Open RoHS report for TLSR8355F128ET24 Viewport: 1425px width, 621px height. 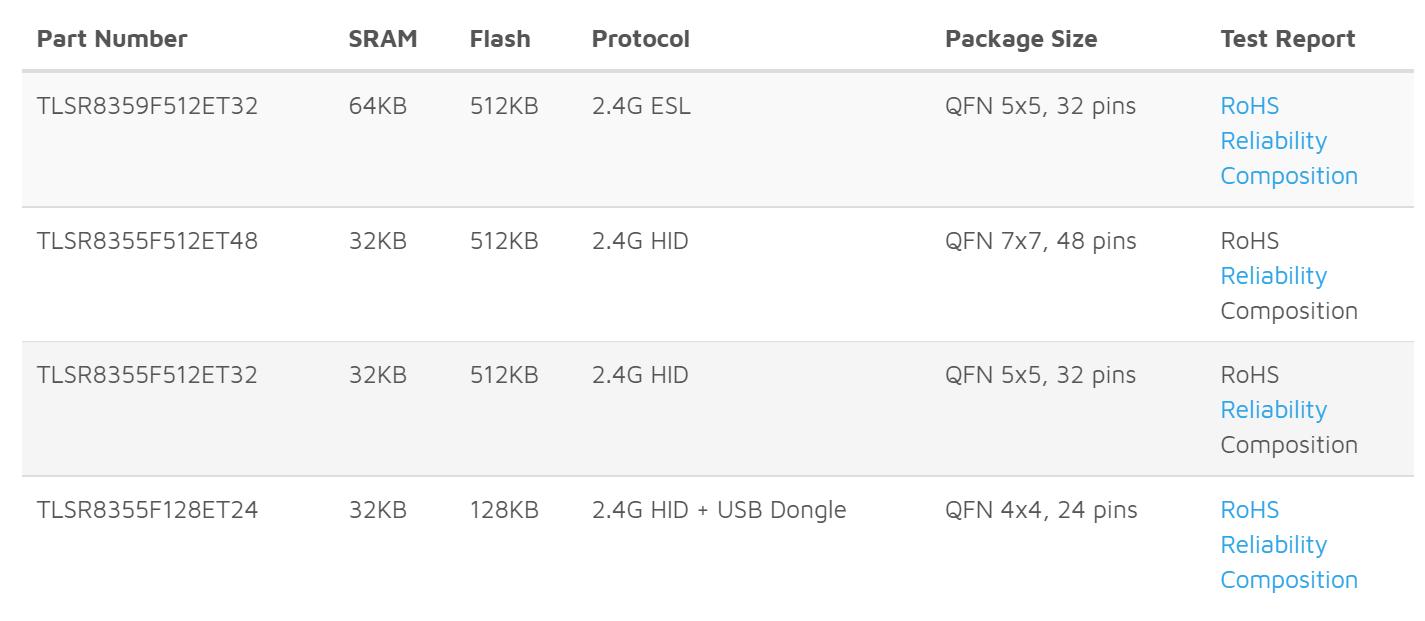1249,510
